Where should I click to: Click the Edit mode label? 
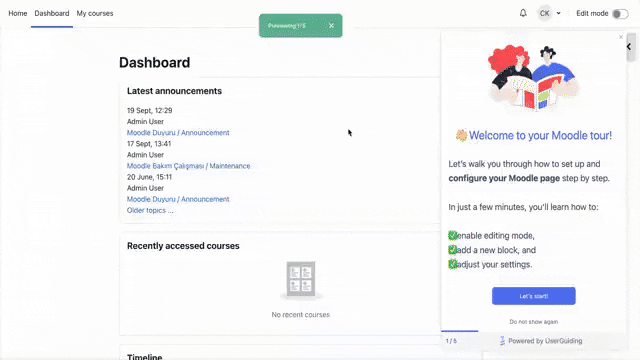pyautogui.click(x=592, y=13)
